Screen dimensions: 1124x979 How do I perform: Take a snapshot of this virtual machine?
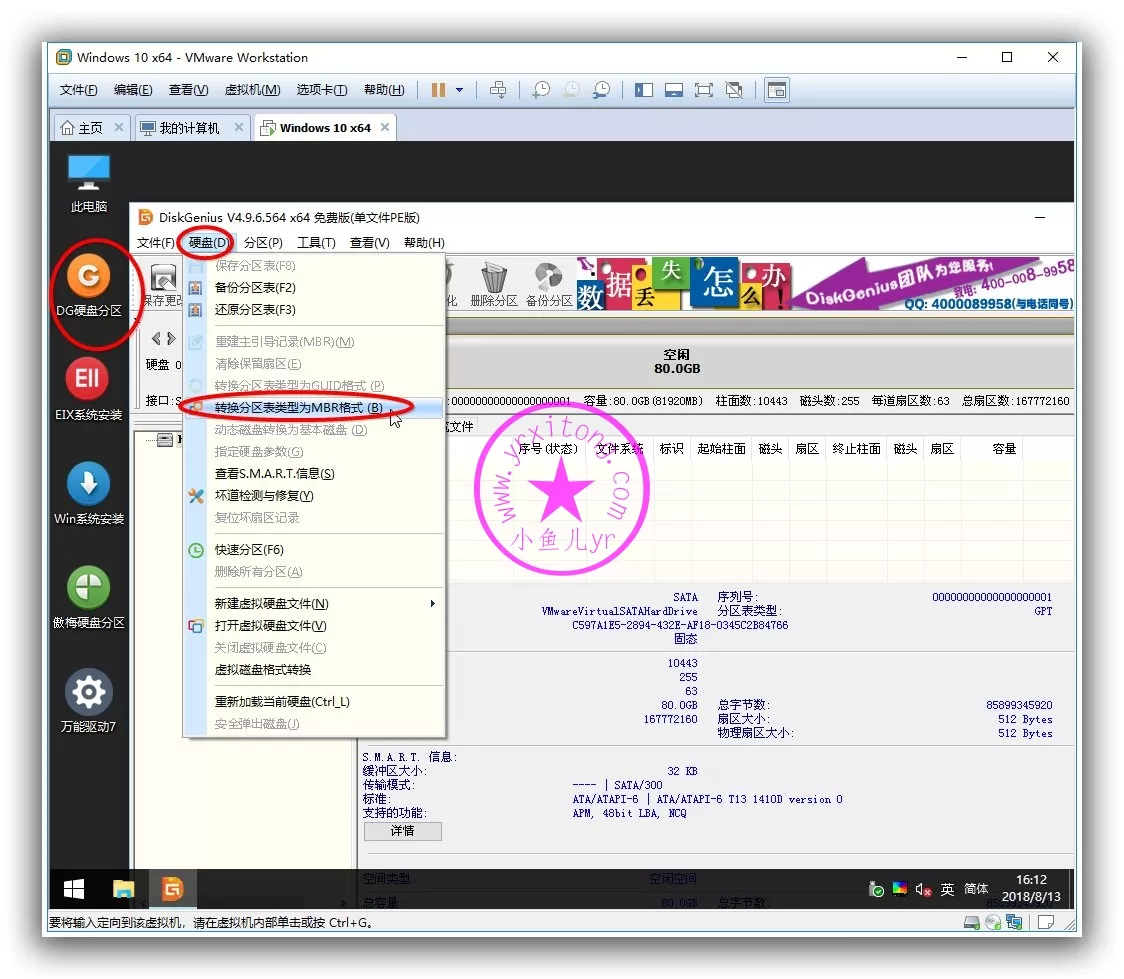[x=541, y=90]
